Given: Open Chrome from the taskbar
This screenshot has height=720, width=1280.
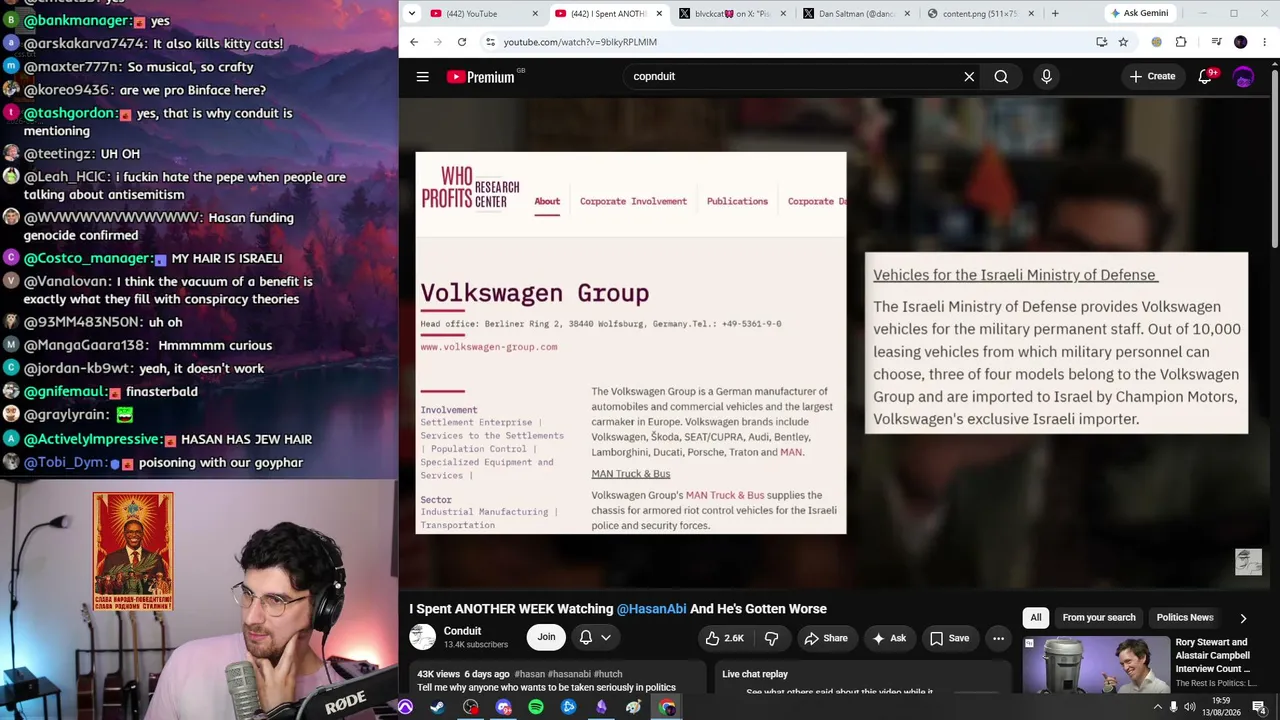Looking at the screenshot, I should click(667, 708).
